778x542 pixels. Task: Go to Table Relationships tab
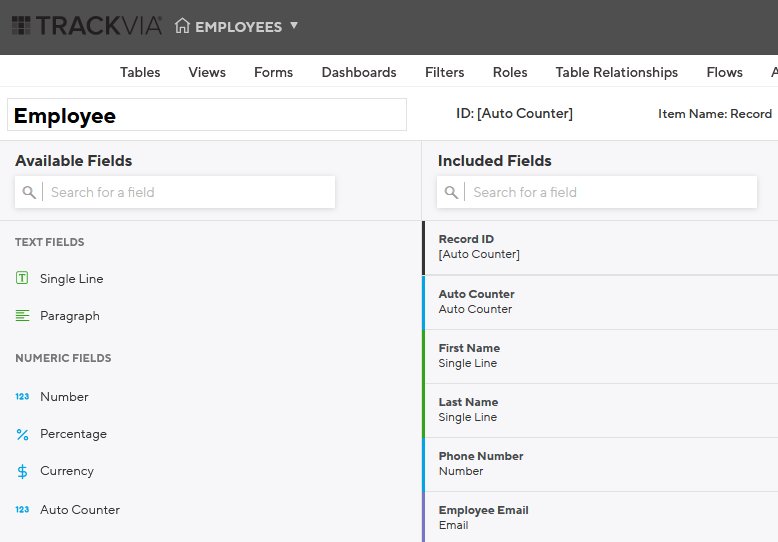[617, 72]
